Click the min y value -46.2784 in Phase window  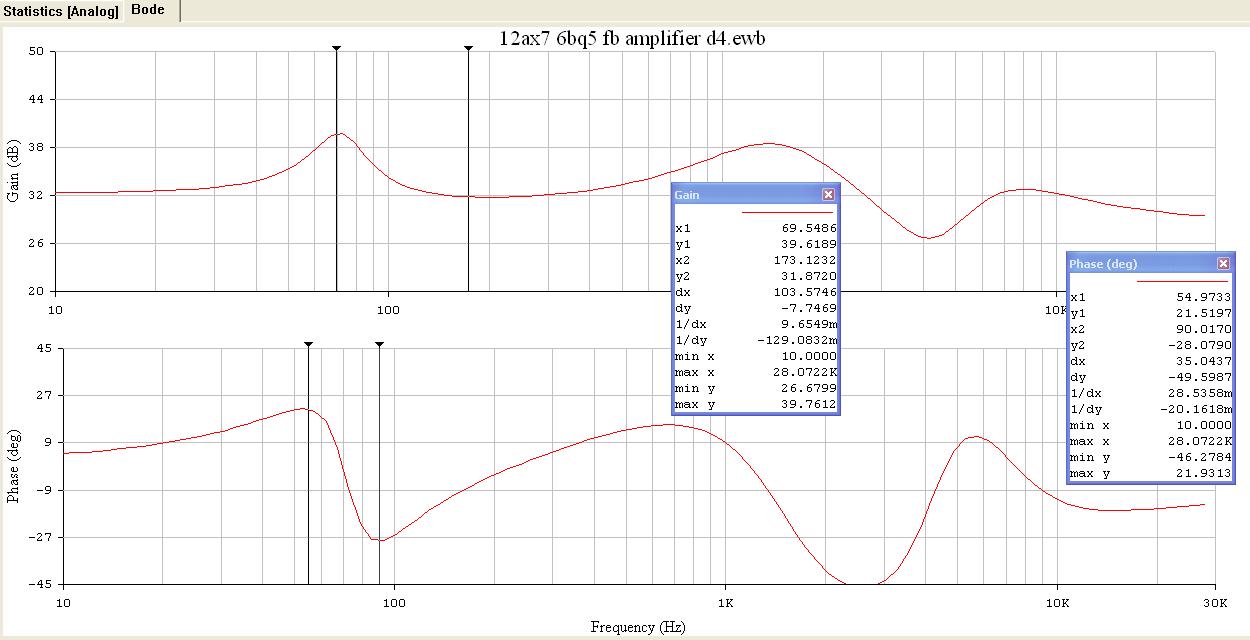(1202, 457)
